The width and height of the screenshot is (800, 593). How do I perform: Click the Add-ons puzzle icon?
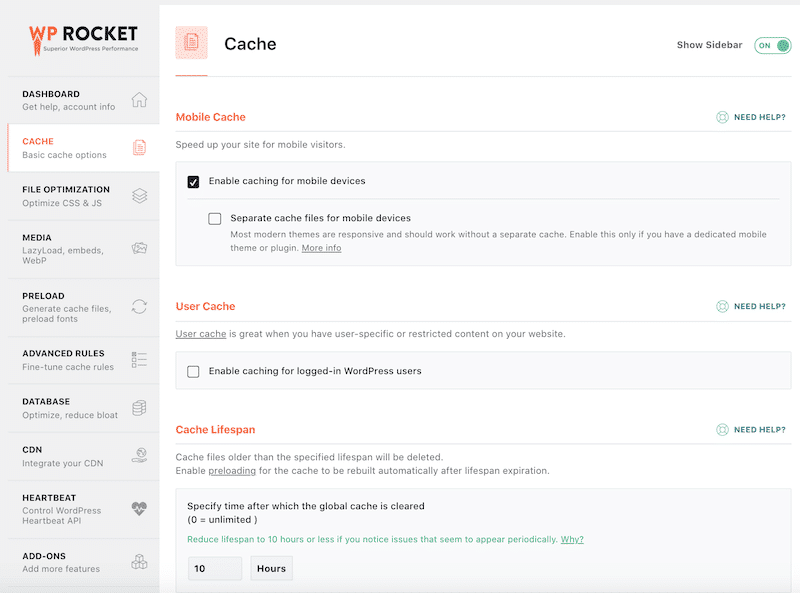pos(139,562)
